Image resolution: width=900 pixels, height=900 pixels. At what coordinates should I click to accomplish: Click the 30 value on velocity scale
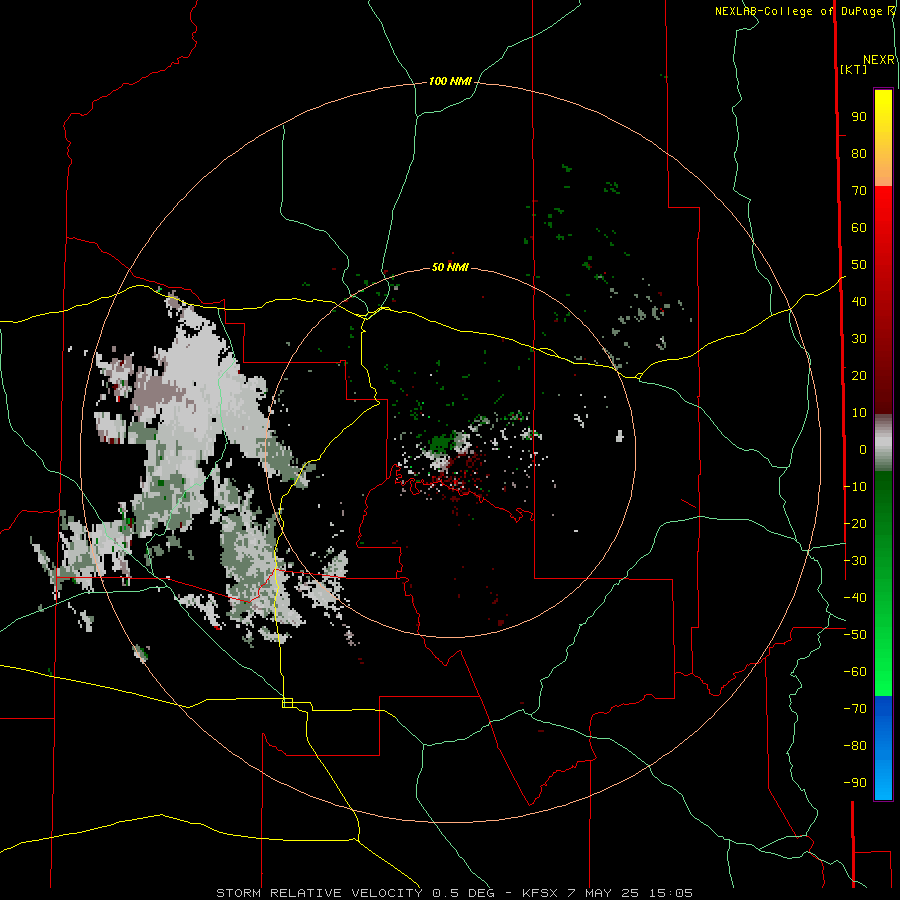pyautogui.click(x=859, y=339)
